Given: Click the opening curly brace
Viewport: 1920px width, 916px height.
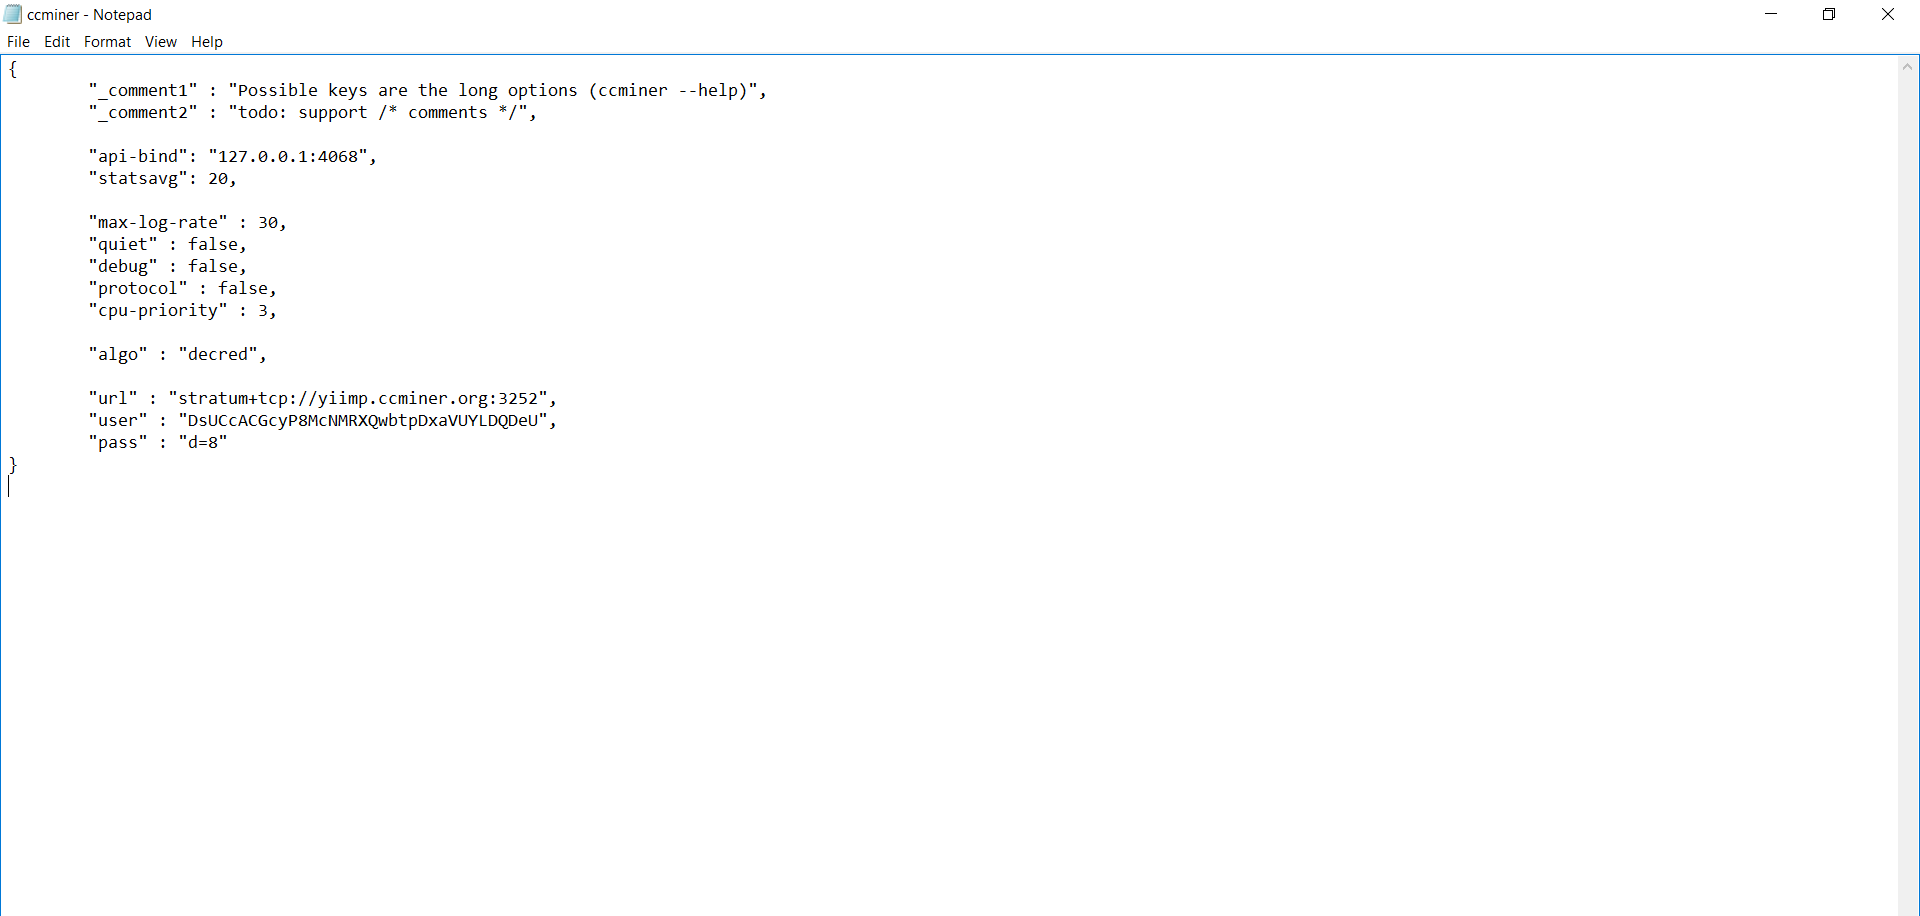Looking at the screenshot, I should click(x=13, y=69).
